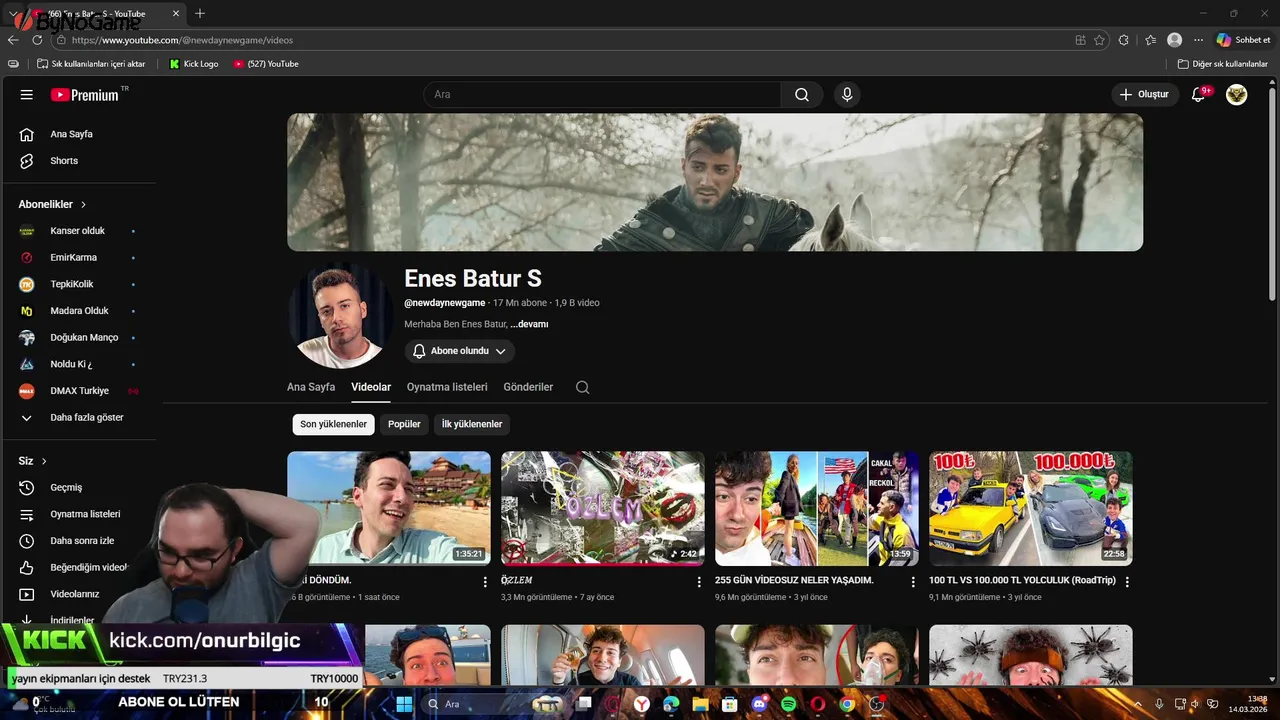Image resolution: width=1280 pixels, height=720 pixels.
Task: Open (527) YouTube bookmark
Action: [266, 64]
